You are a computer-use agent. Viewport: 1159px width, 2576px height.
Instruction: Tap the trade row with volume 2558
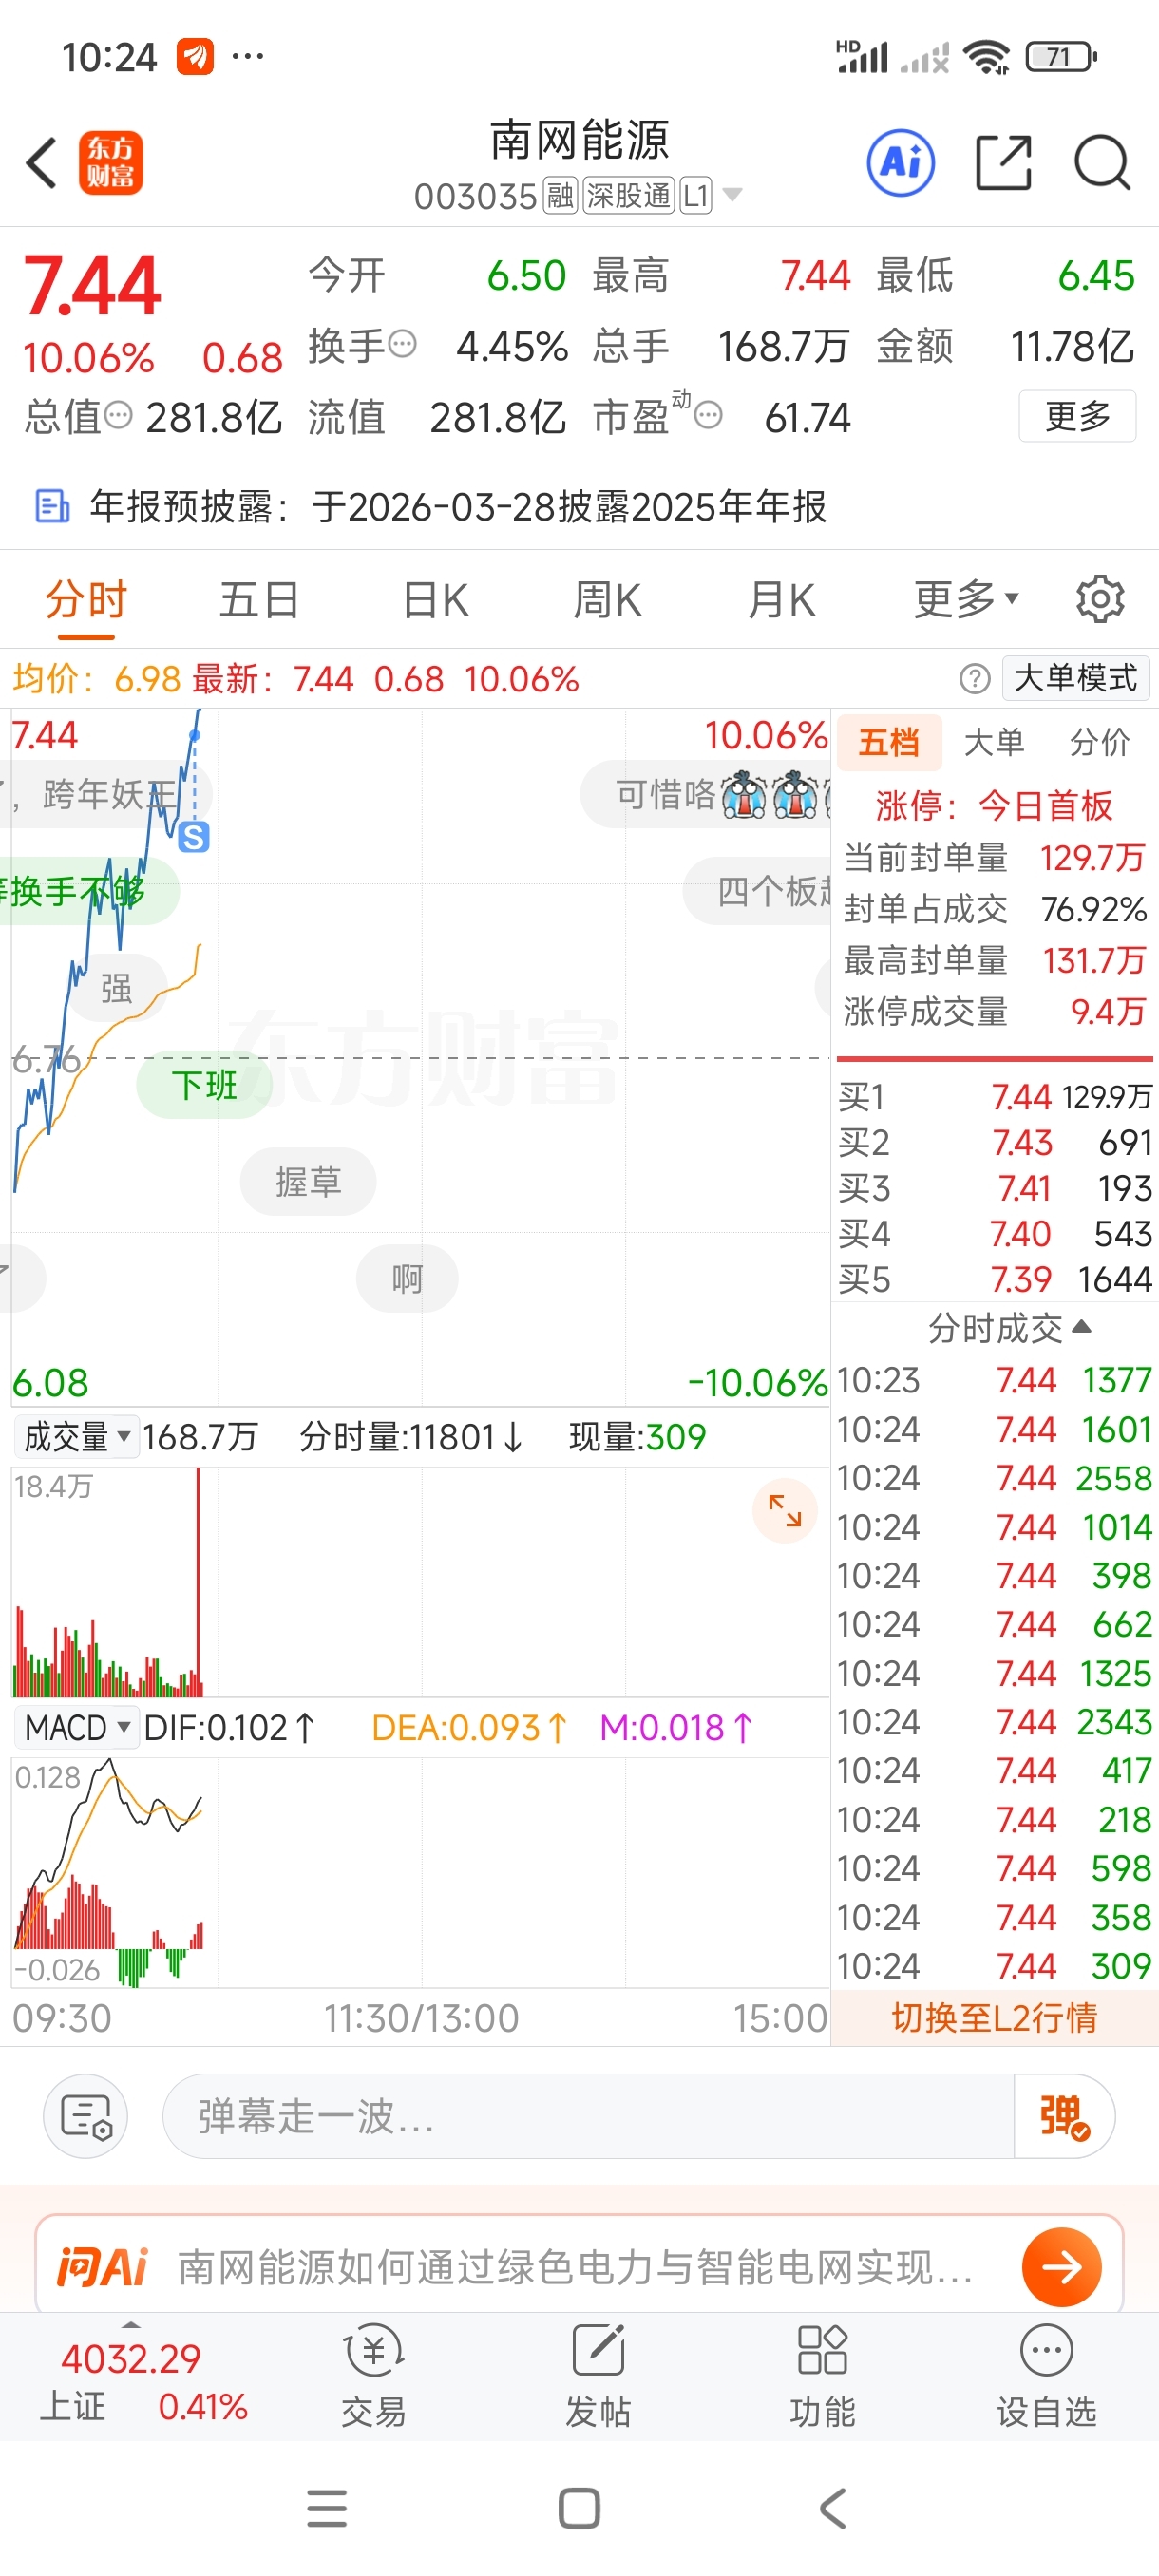tap(995, 1478)
